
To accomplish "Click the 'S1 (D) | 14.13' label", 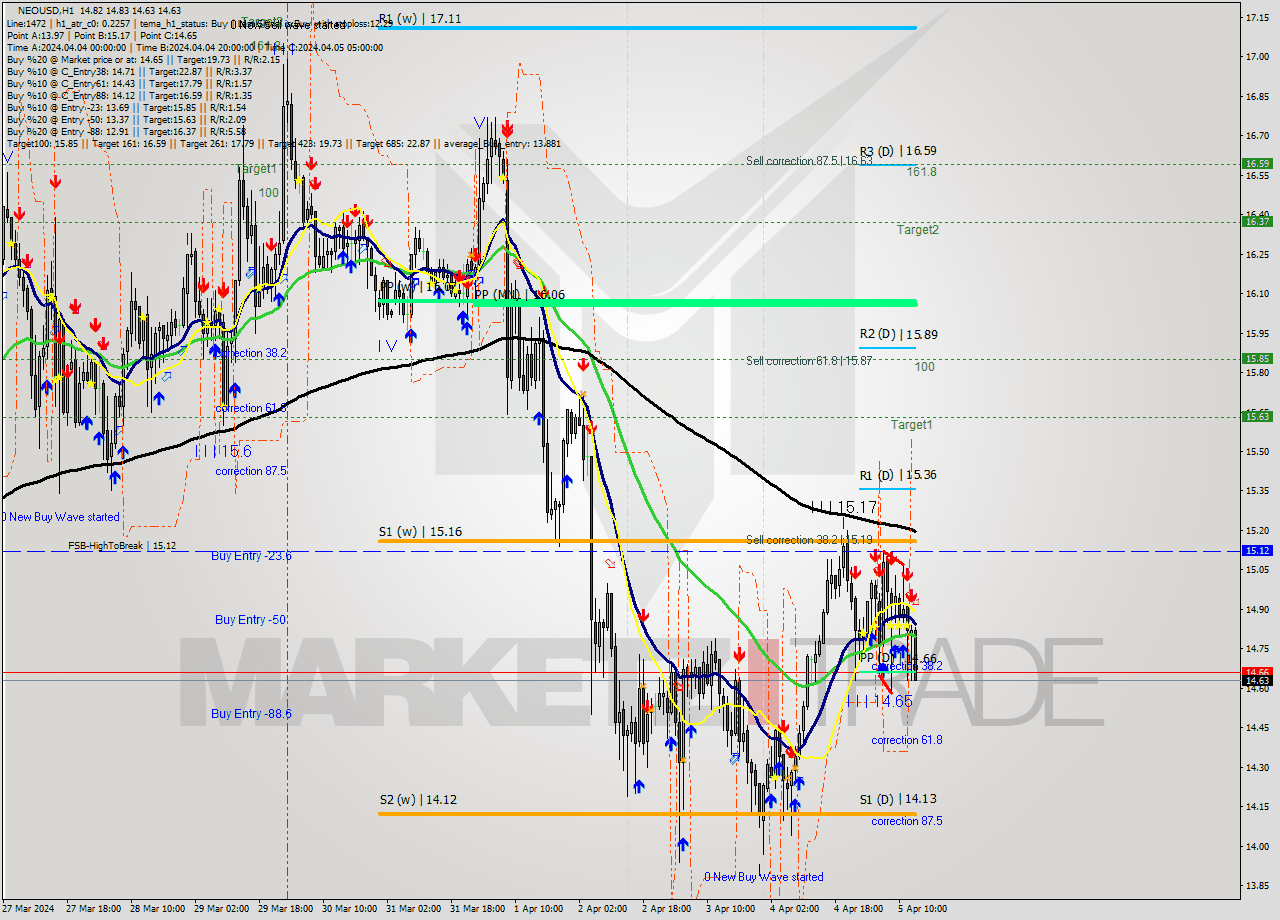I will point(898,799).
